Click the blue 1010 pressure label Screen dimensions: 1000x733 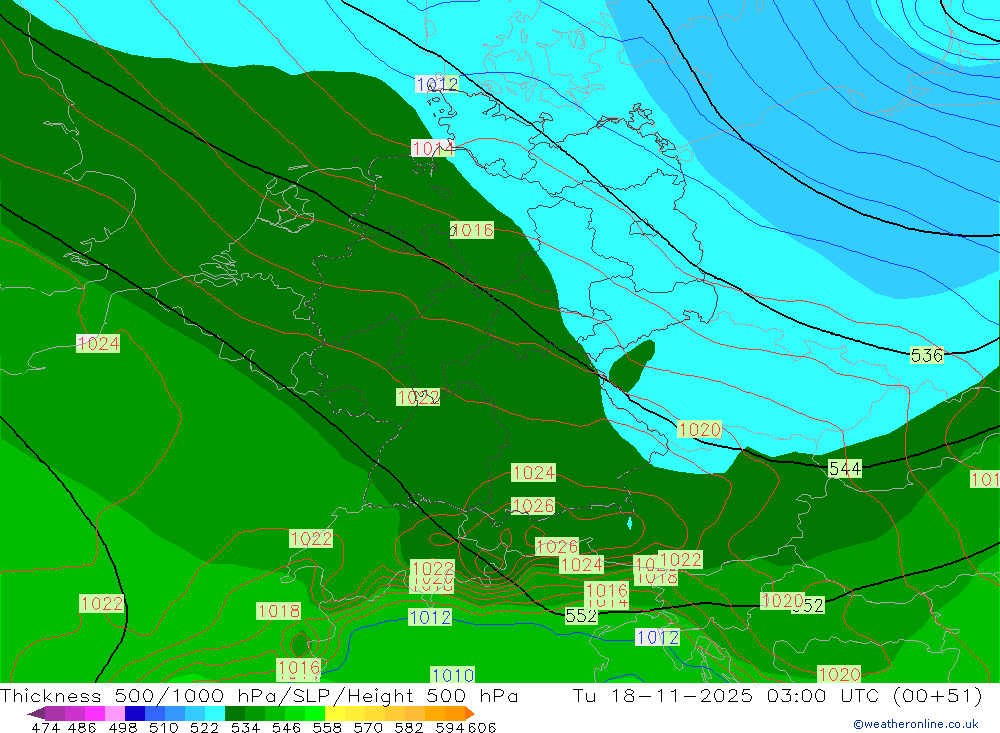pos(453,675)
